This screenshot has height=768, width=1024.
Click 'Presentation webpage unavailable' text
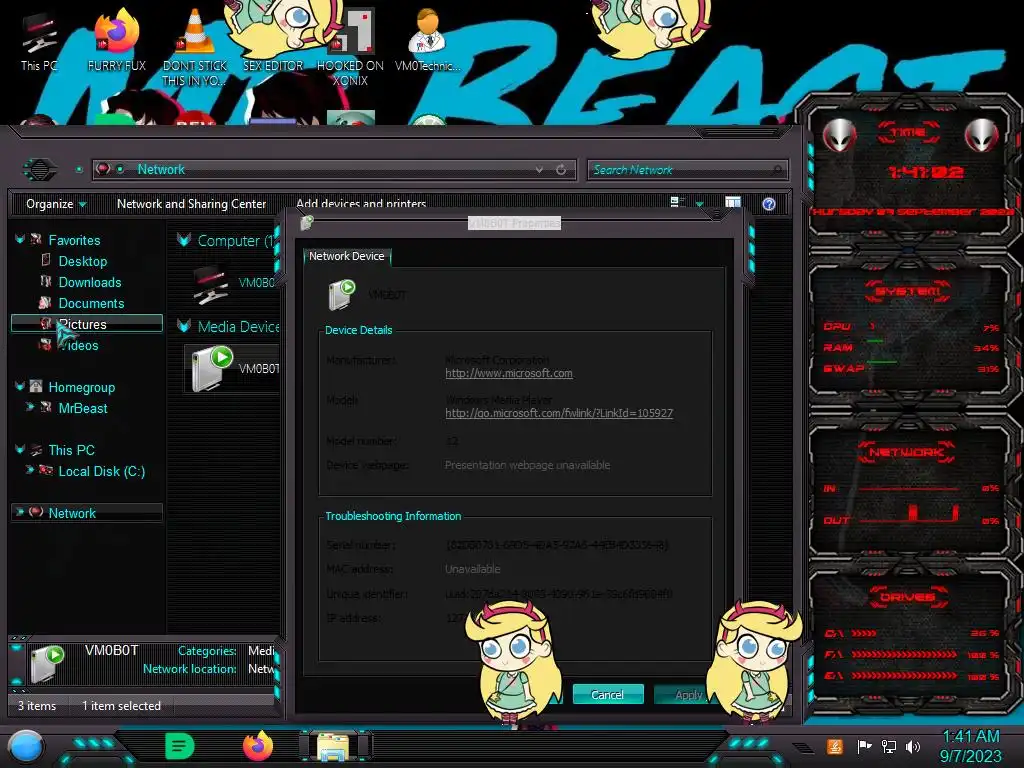click(x=528, y=465)
